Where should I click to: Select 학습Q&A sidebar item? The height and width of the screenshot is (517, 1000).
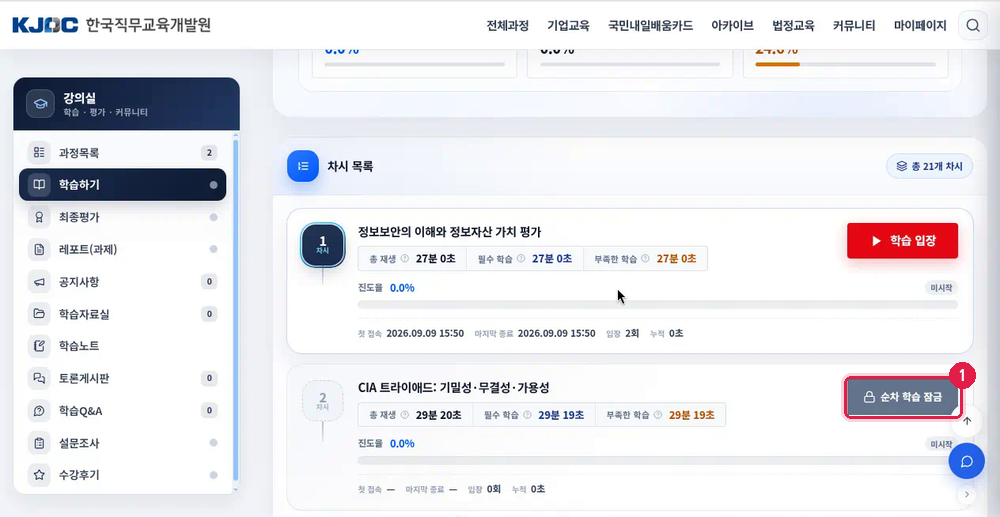(122, 411)
